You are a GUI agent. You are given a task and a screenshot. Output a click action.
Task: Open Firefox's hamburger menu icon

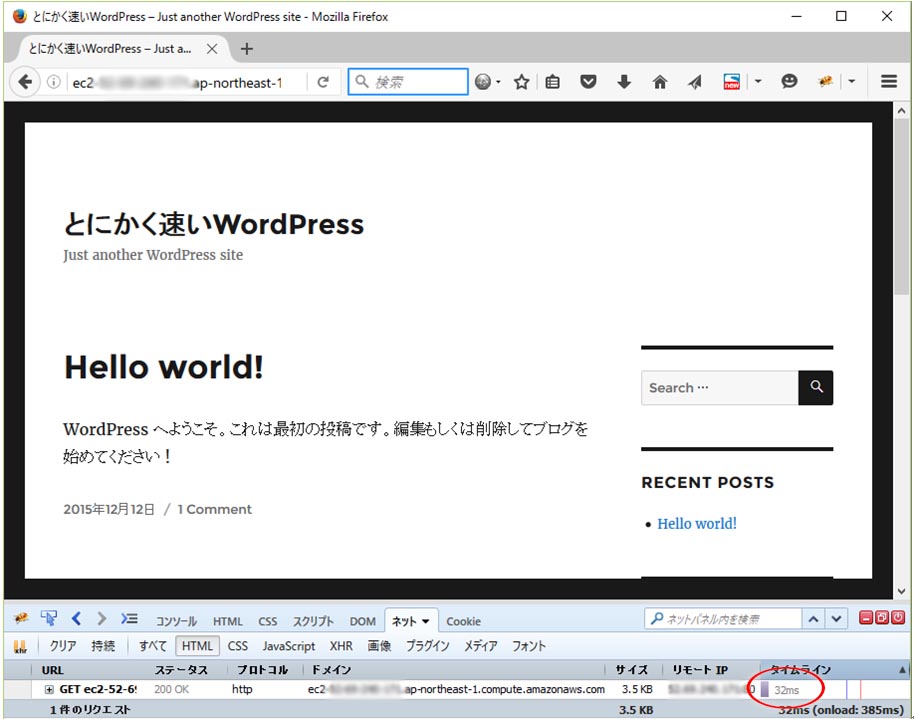tap(888, 82)
